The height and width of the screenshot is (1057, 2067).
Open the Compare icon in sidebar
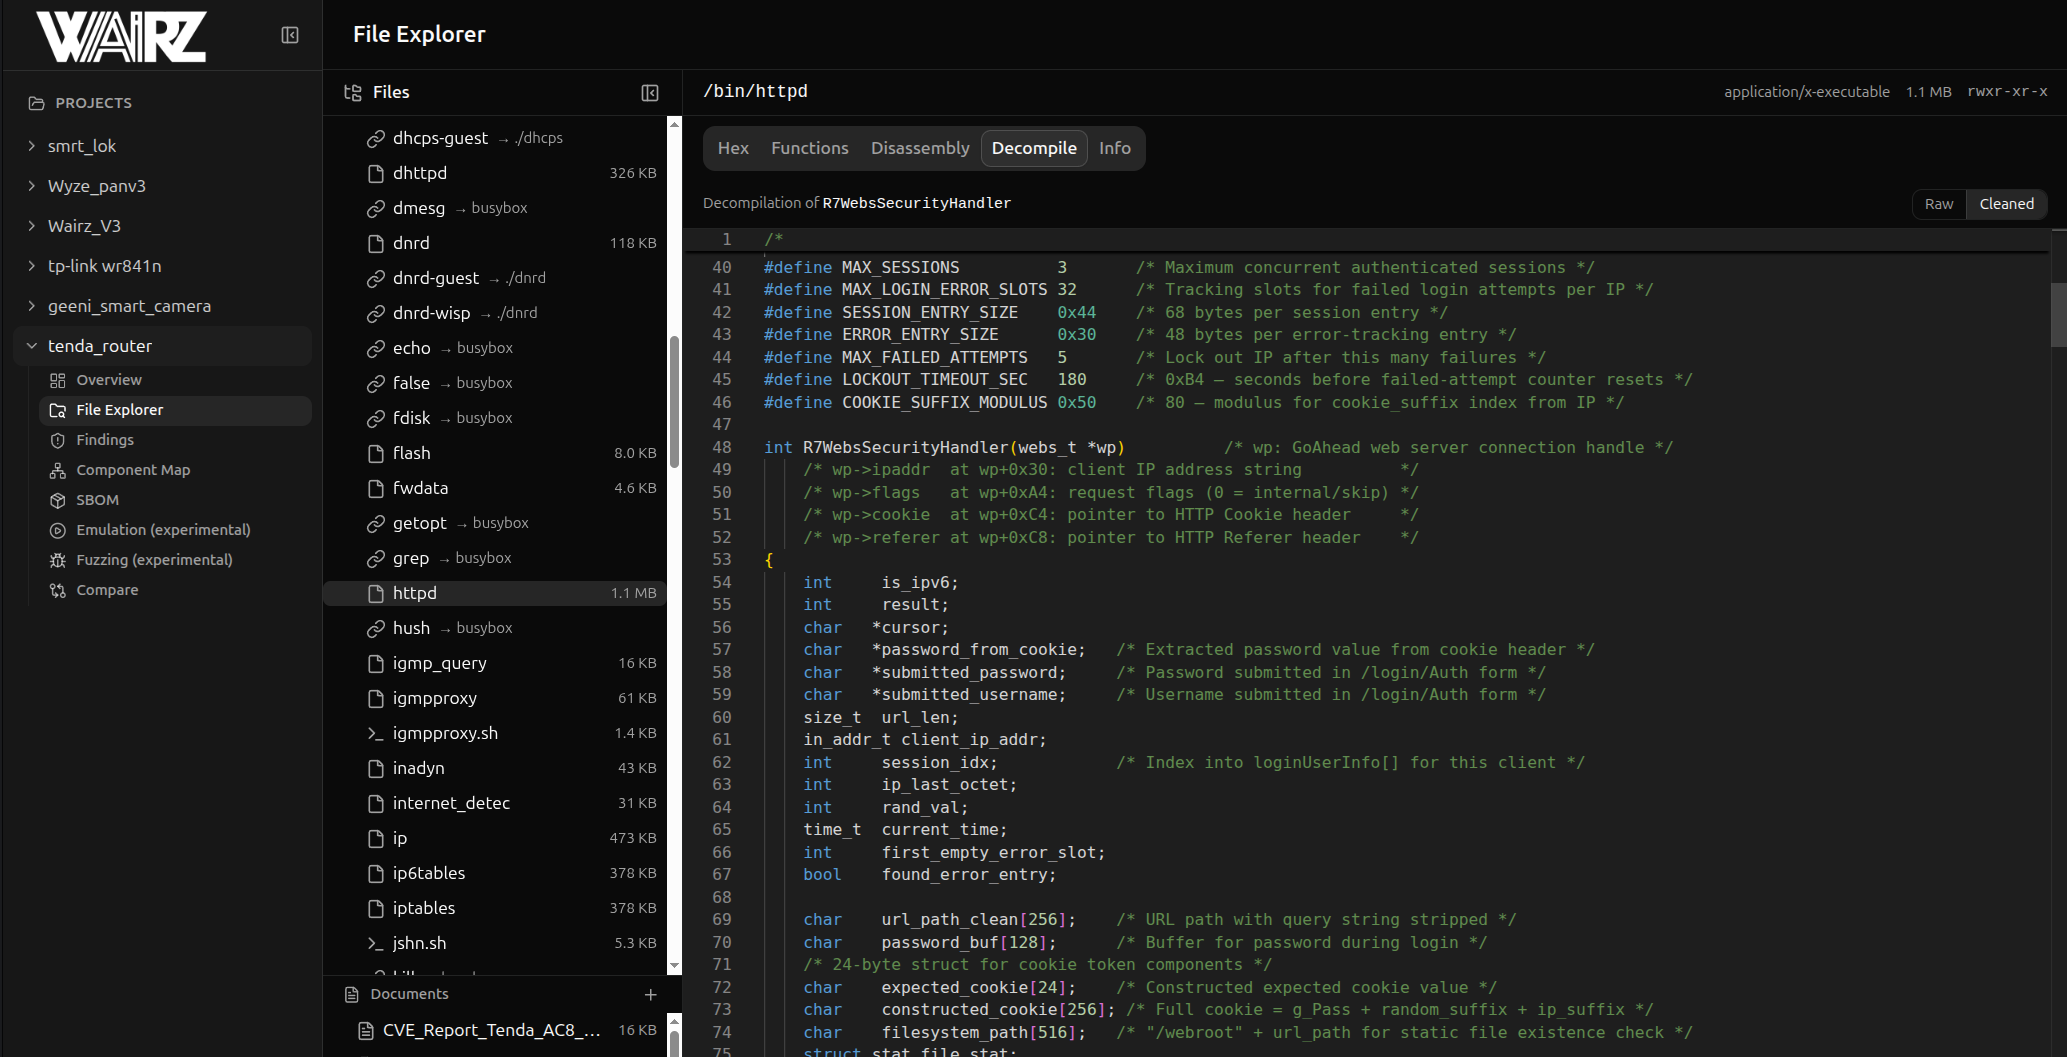tap(58, 590)
